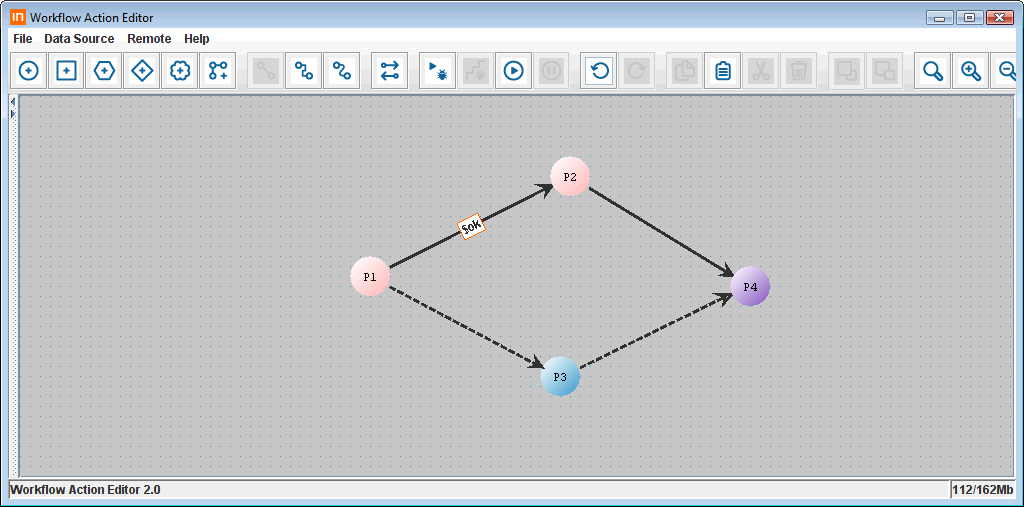Select the angled connector link tool
The image size is (1024, 507).
304,71
